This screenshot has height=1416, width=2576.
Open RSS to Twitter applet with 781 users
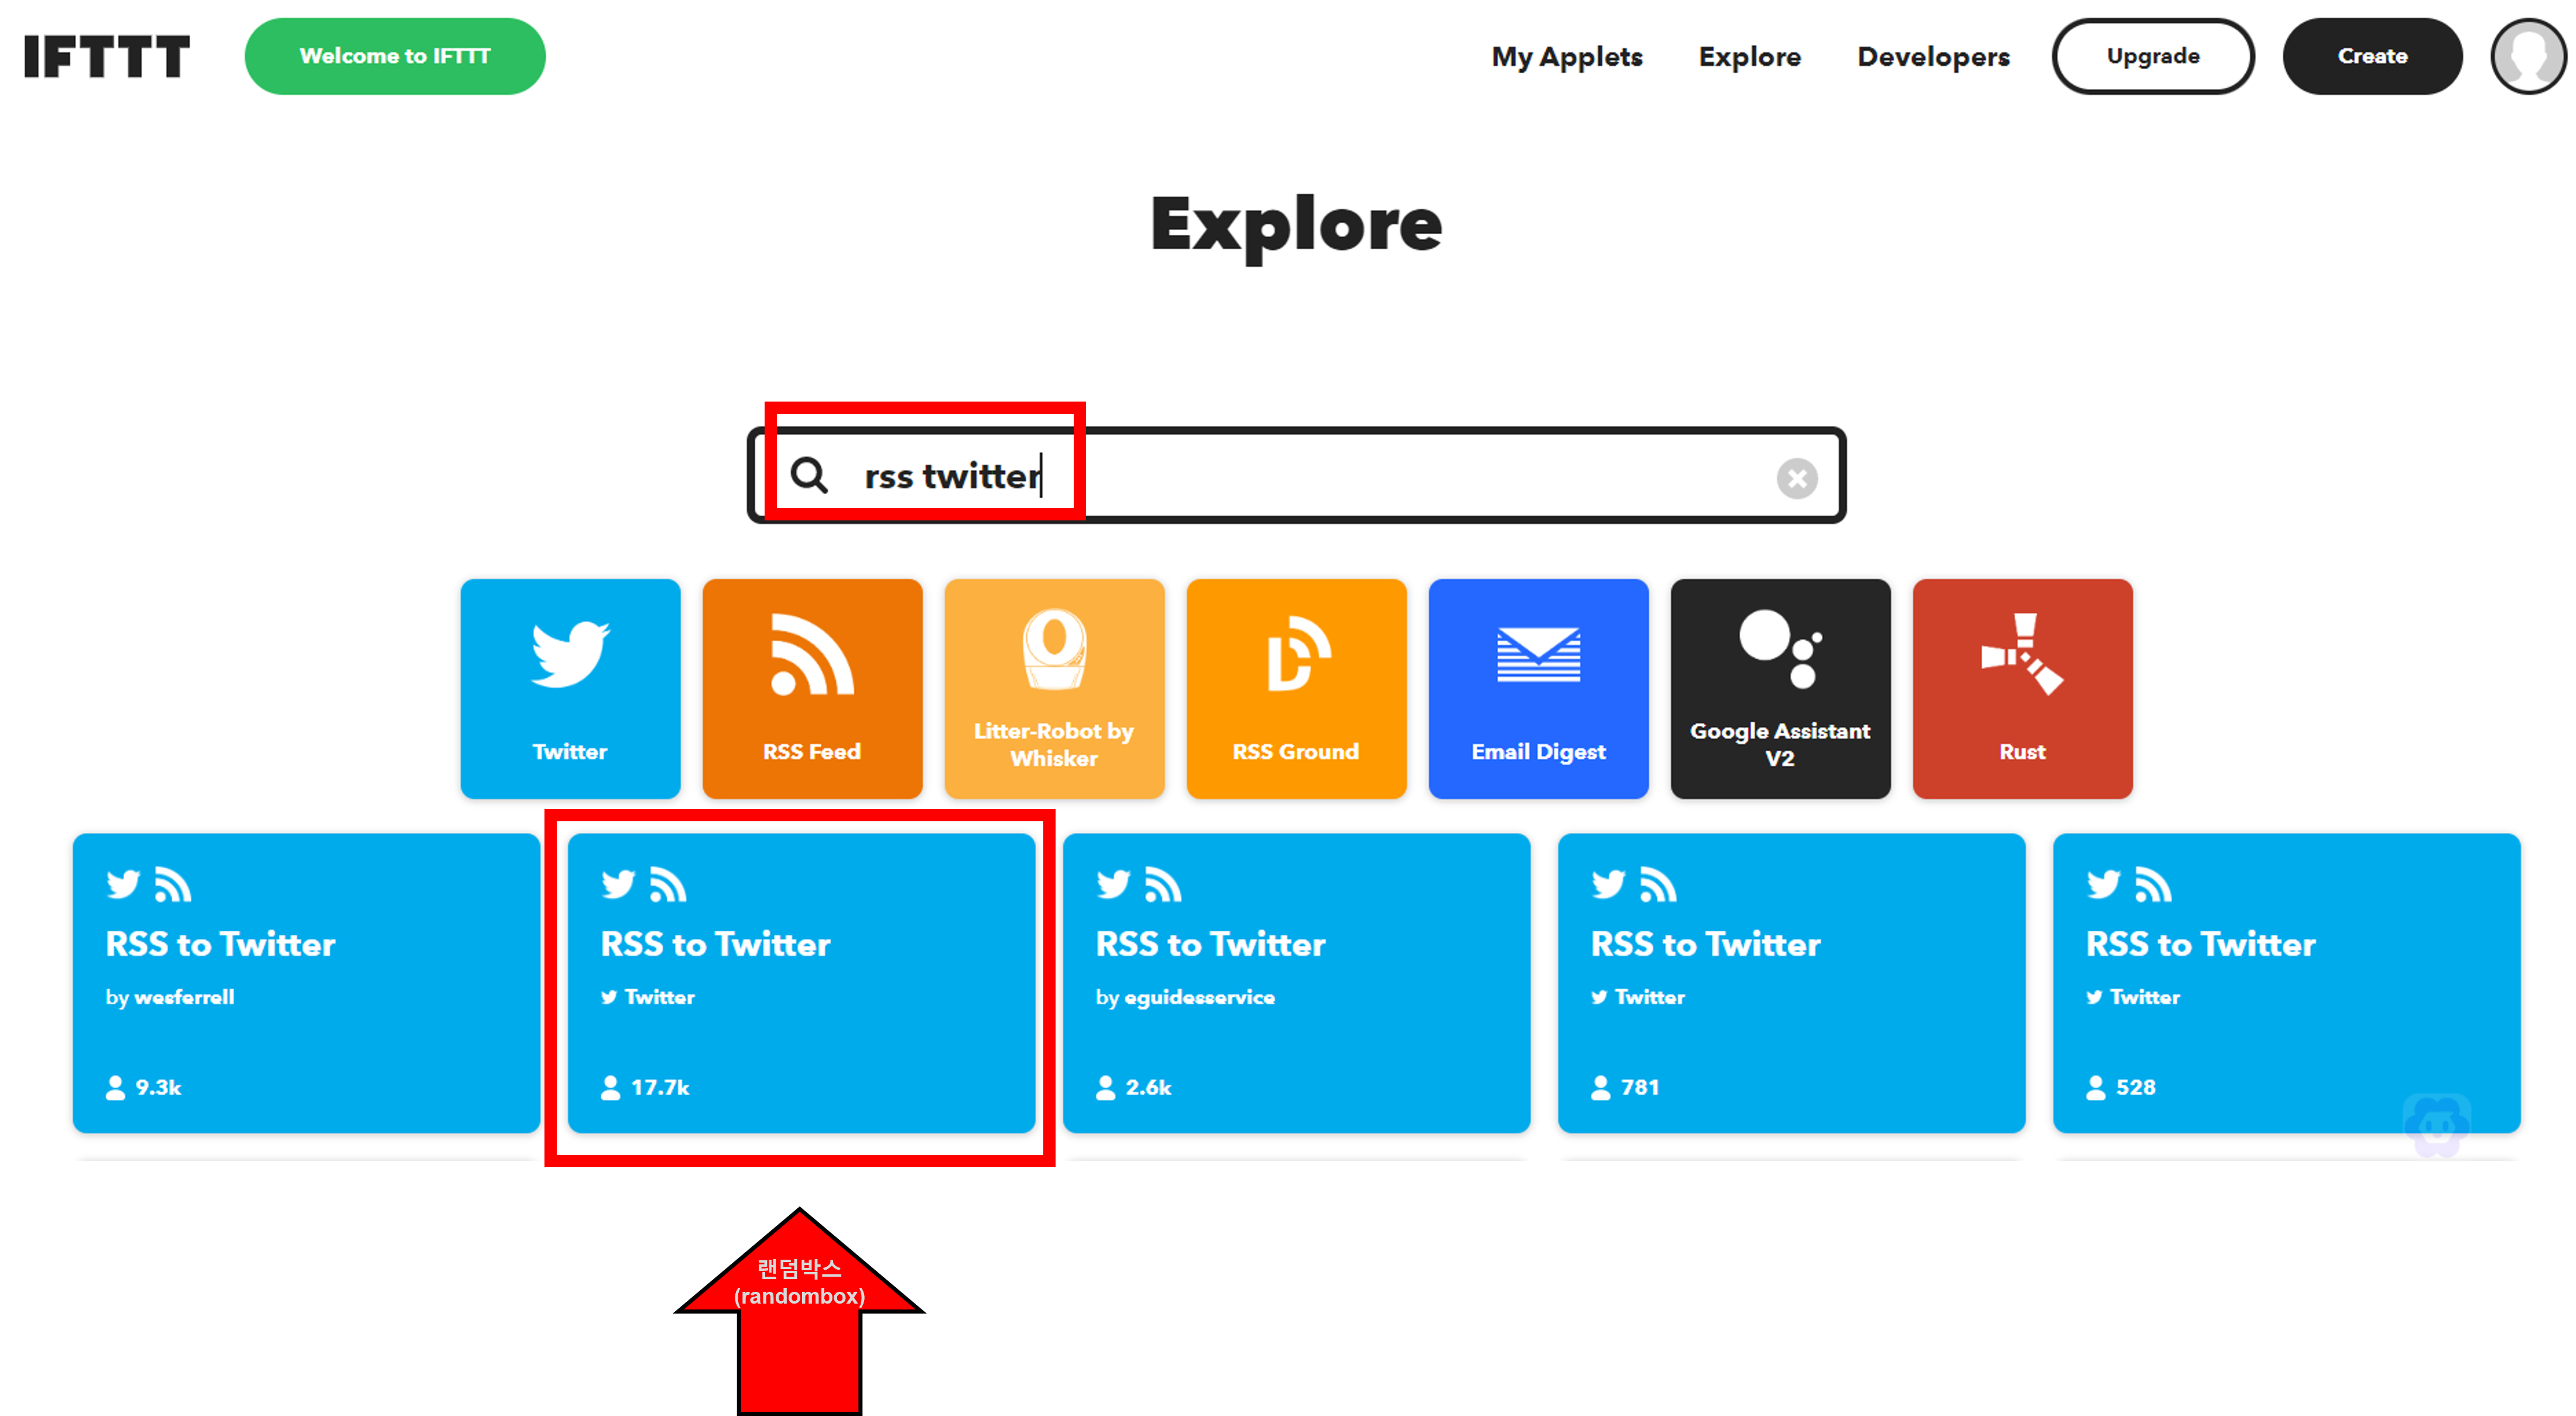1791,982
